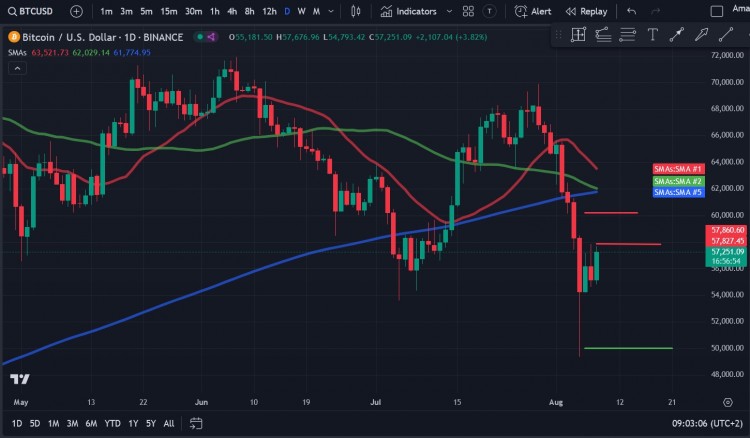Select the horizontal lines drawing tool
750x438 pixels.
click(627, 34)
